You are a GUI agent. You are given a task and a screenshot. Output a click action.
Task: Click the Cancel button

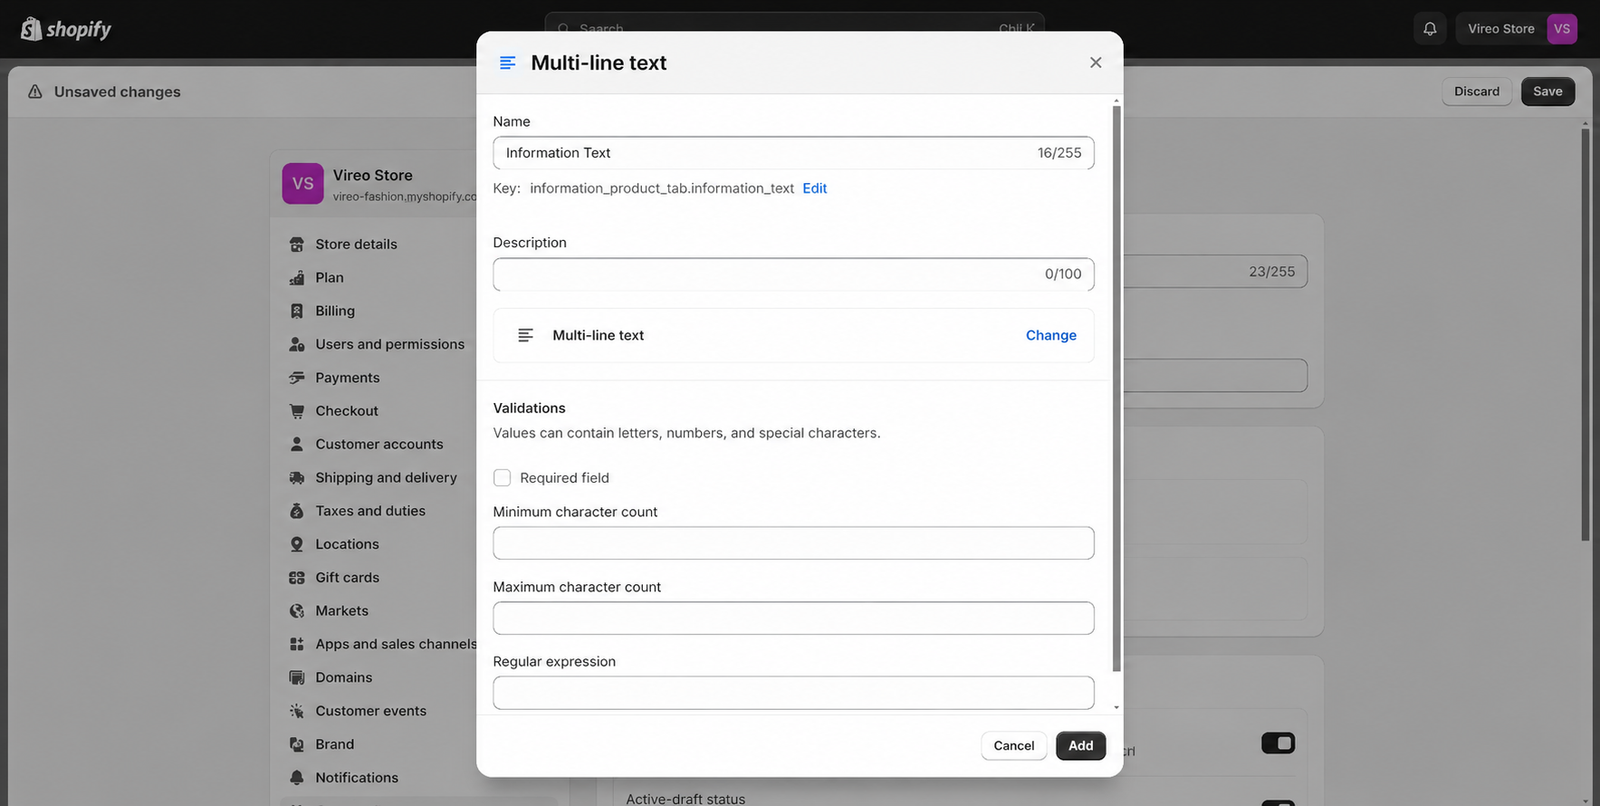[1014, 746]
